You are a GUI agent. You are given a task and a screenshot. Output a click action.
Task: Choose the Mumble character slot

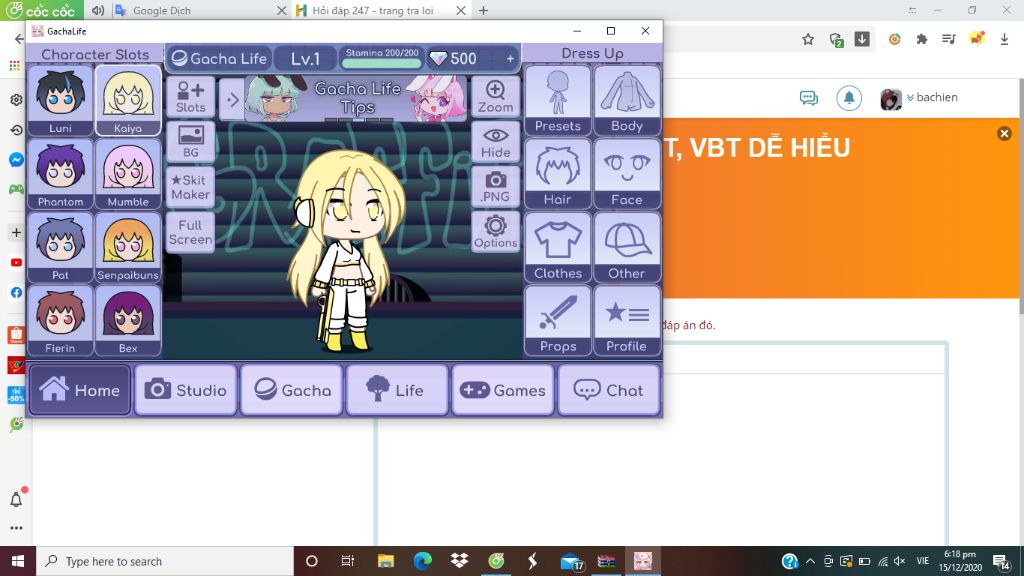point(128,174)
